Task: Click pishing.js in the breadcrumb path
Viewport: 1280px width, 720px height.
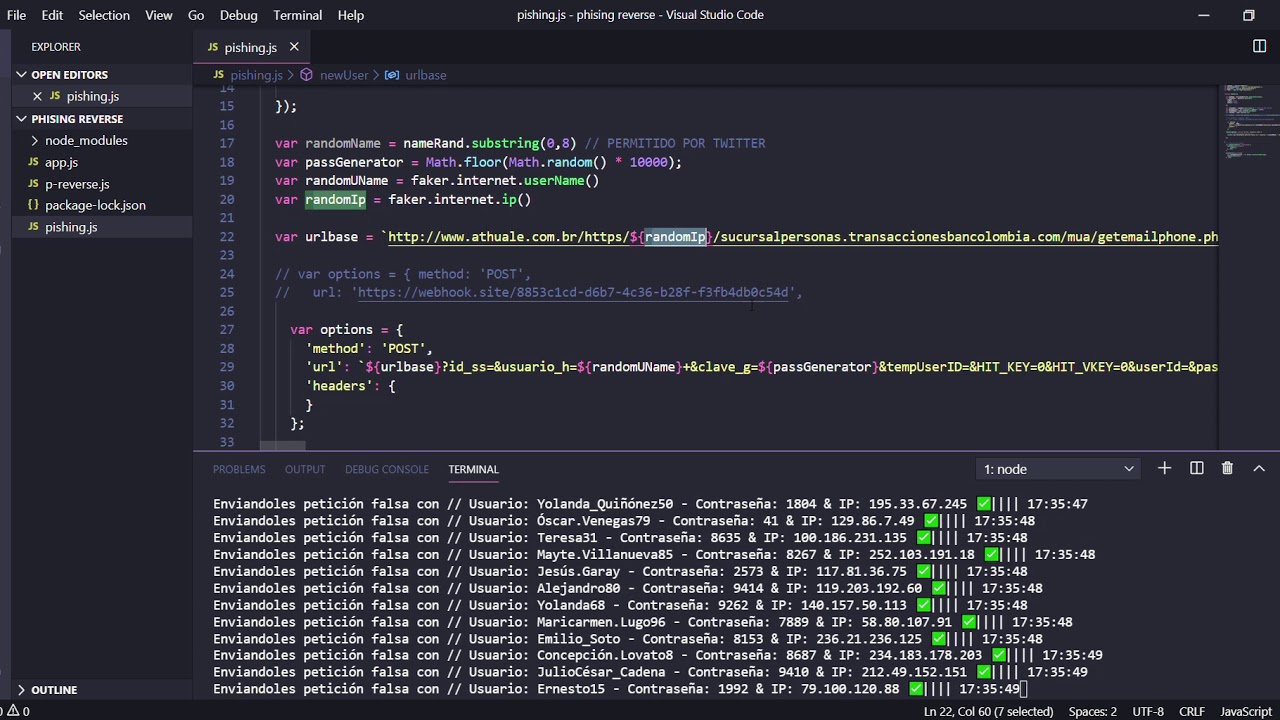Action: pos(257,75)
